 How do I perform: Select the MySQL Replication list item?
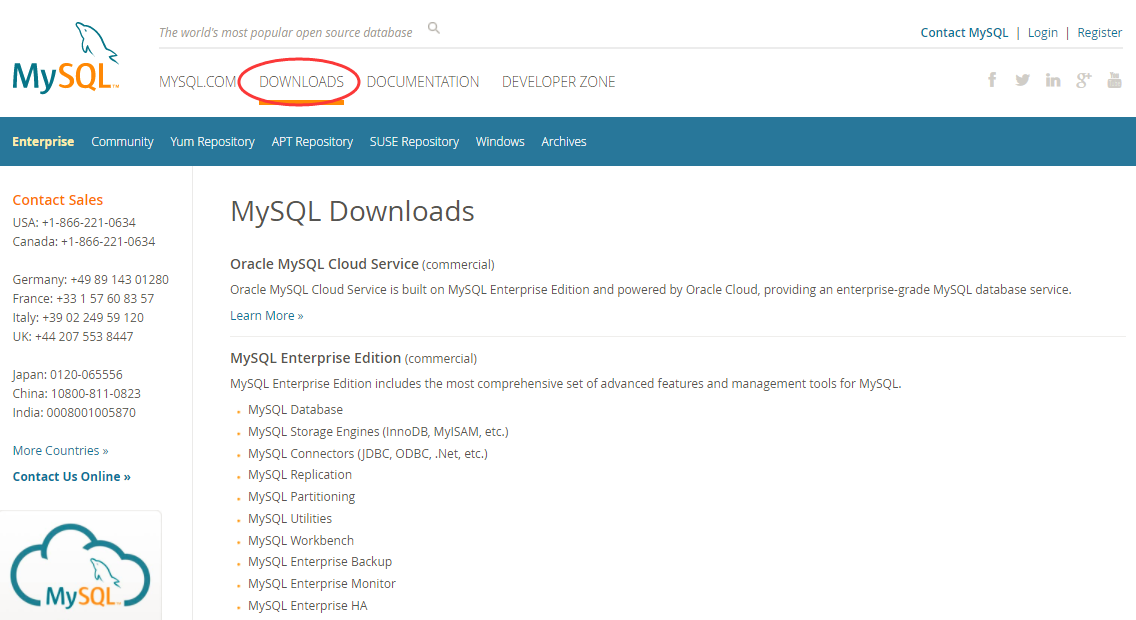click(300, 474)
